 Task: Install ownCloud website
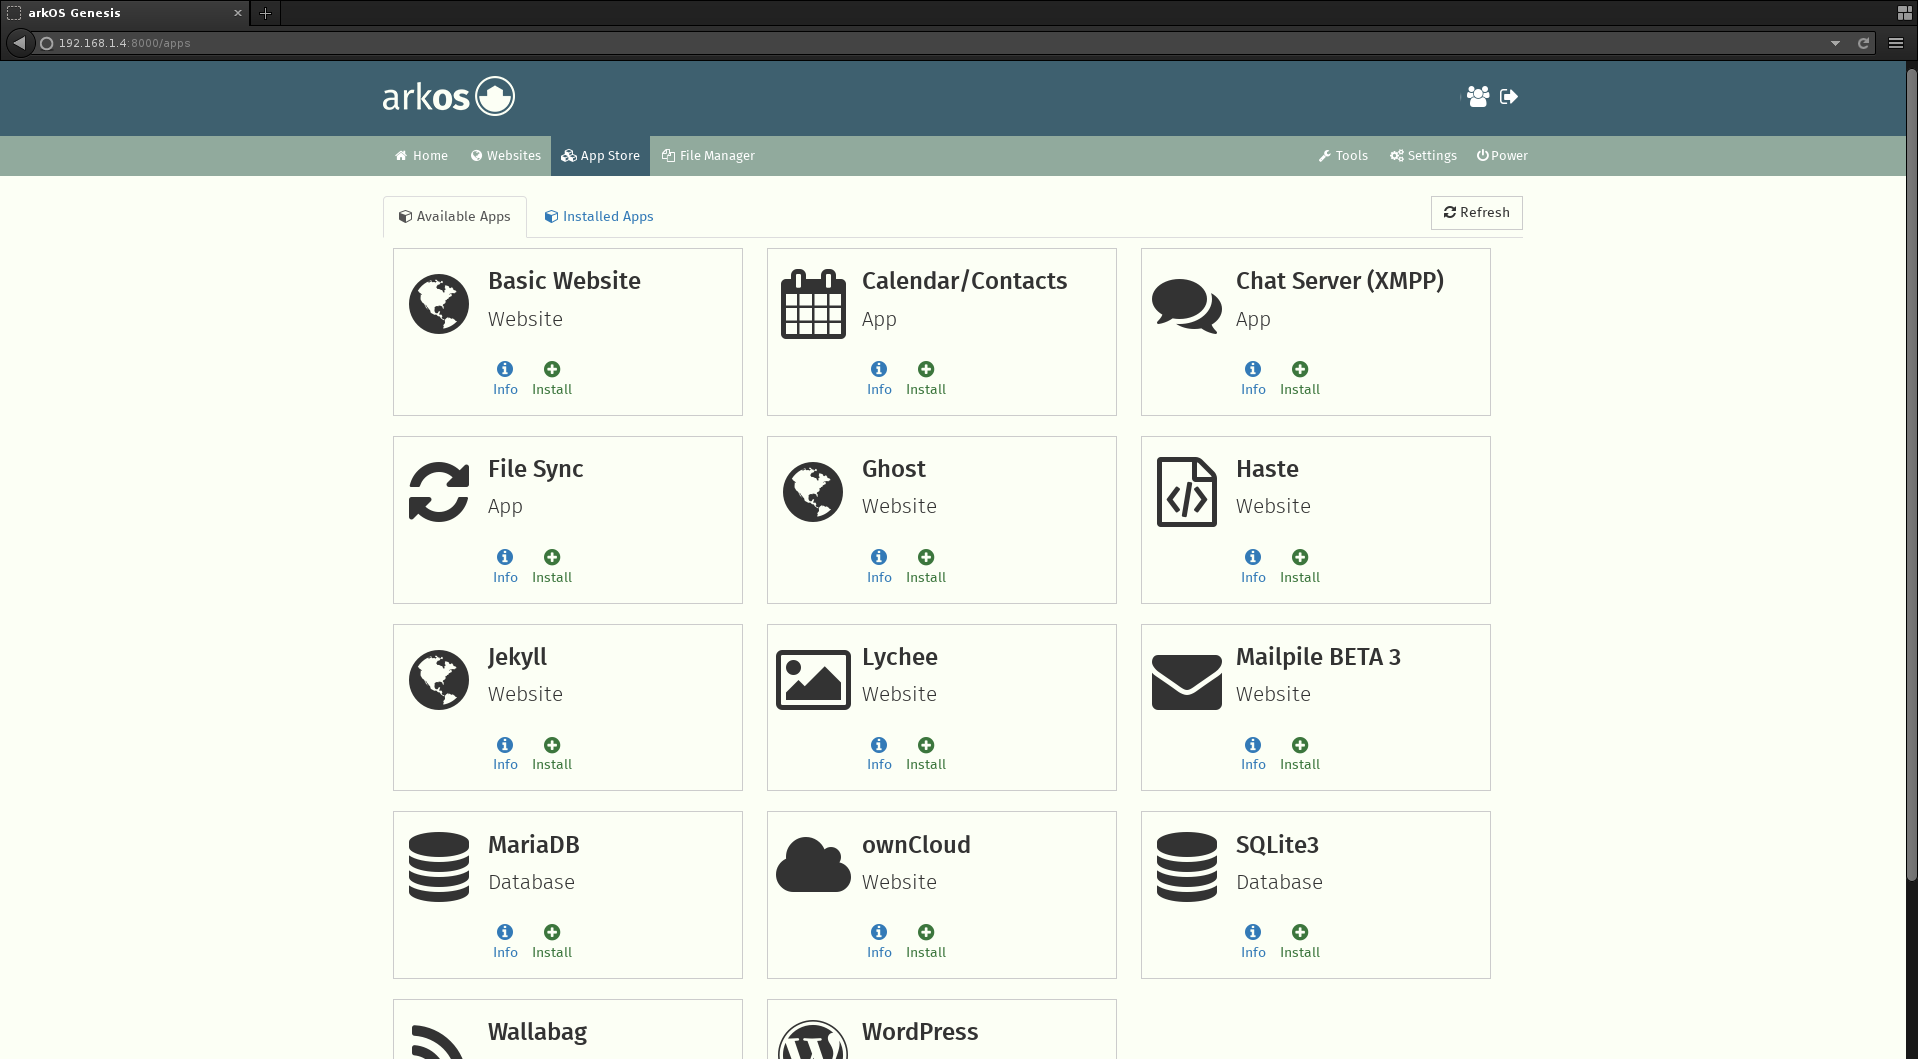coord(926,942)
